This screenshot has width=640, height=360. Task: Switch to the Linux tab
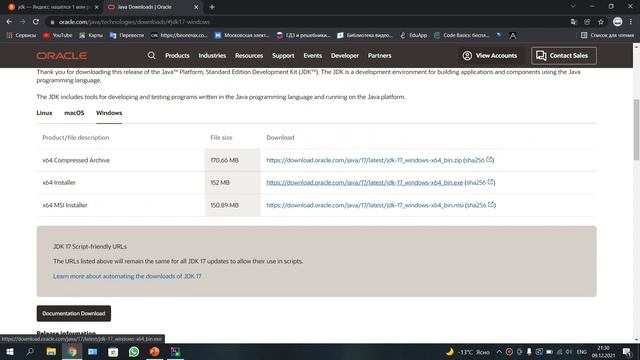pos(44,113)
